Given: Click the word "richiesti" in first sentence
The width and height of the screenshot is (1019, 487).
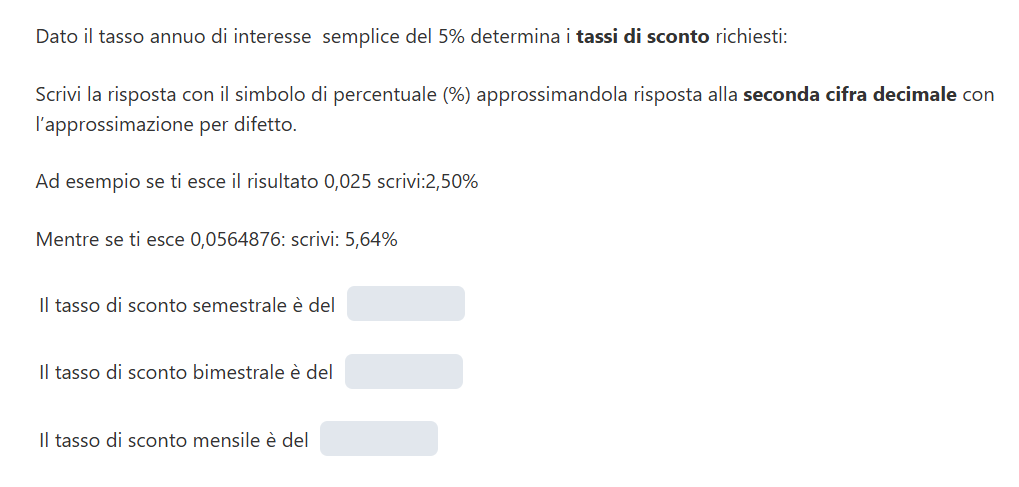Looking at the screenshot, I should [x=751, y=37].
